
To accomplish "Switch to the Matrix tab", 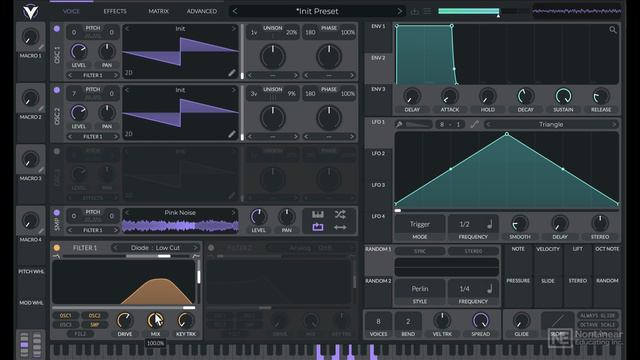I will coord(158,11).
